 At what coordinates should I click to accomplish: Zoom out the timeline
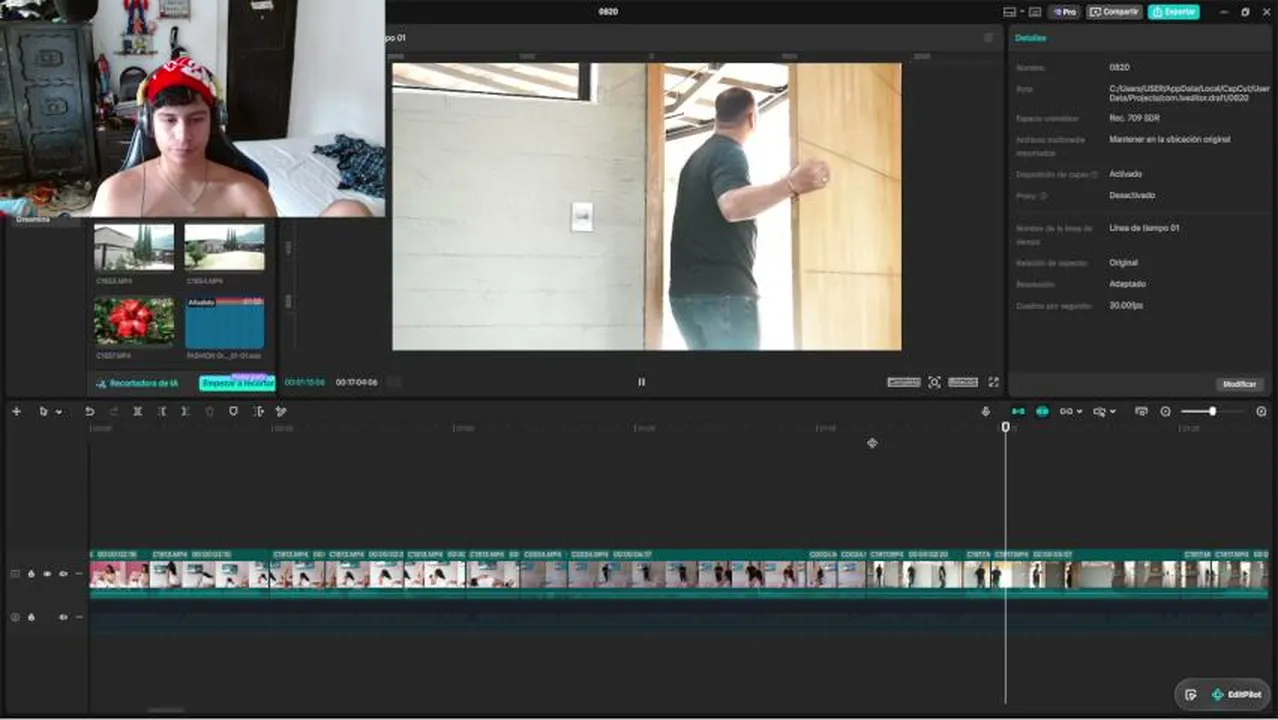[1165, 411]
